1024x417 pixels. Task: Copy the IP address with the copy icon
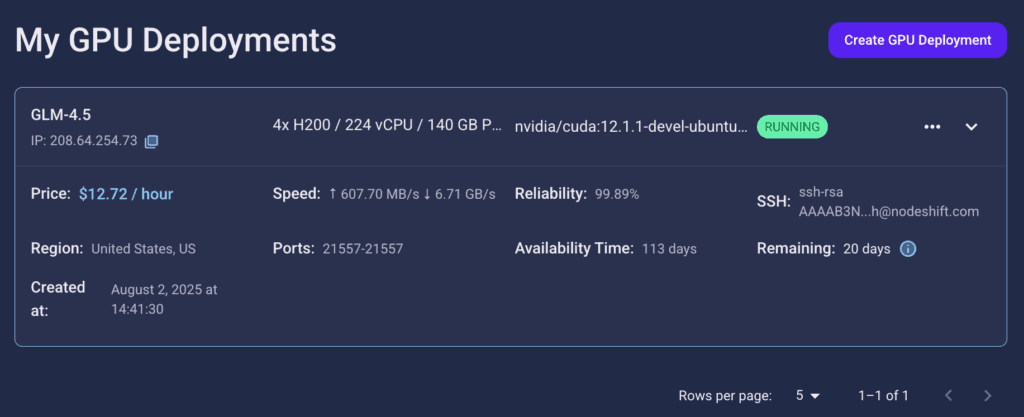point(151,141)
